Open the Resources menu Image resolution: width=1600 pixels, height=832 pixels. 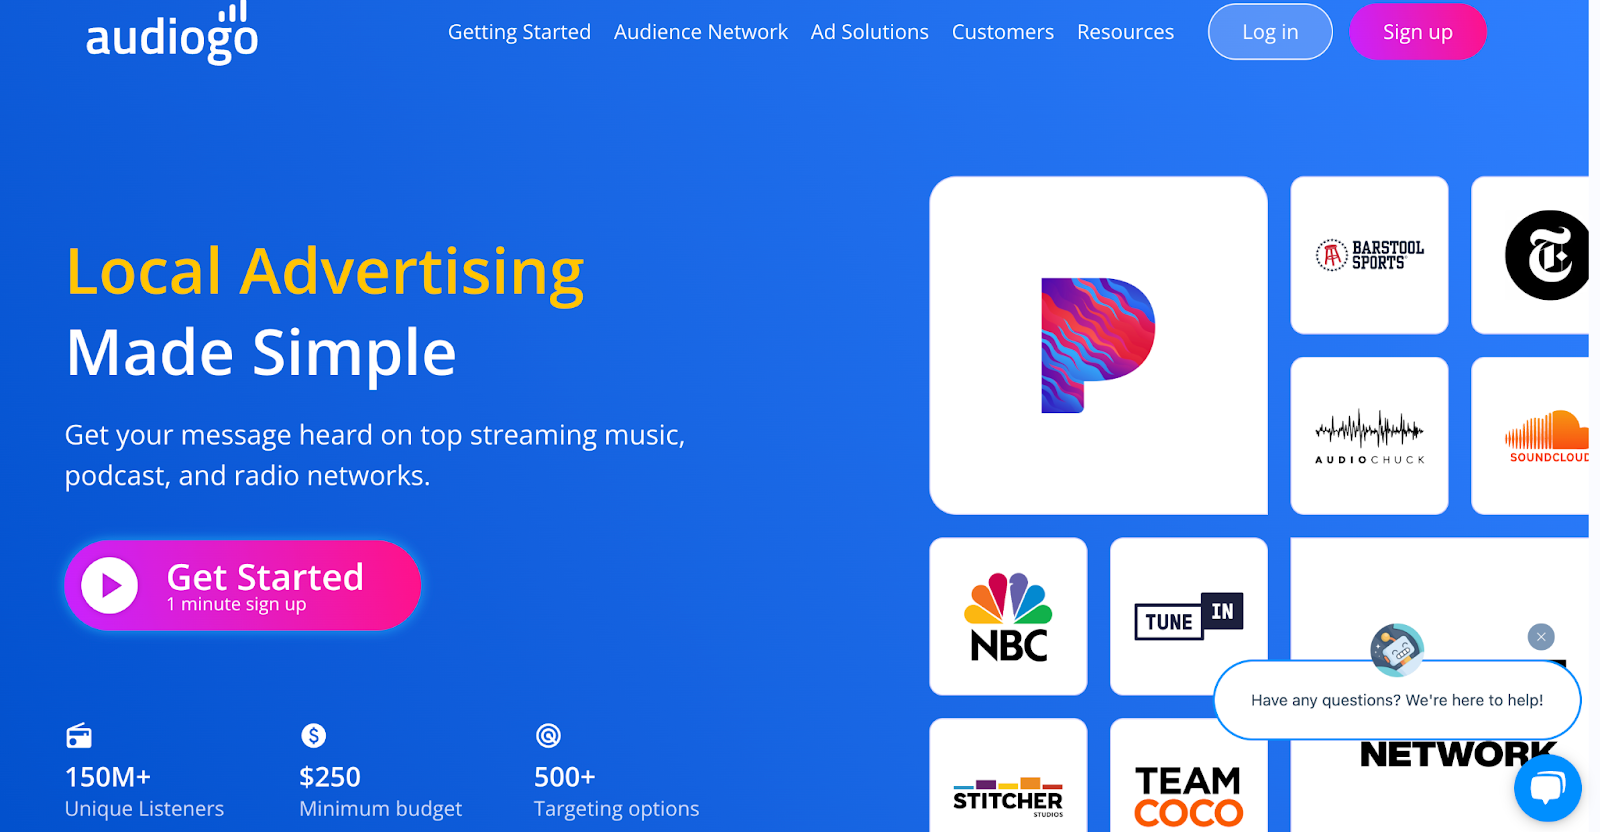tap(1125, 32)
